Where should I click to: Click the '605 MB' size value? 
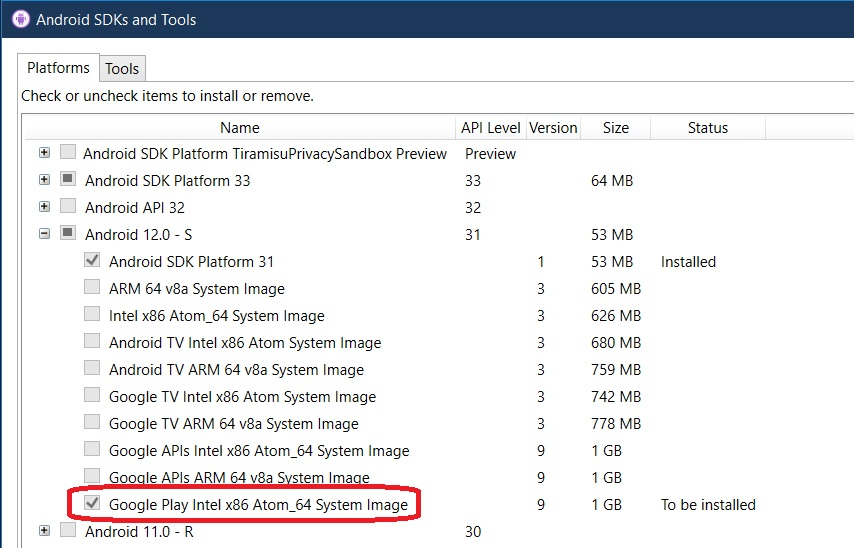(616, 289)
